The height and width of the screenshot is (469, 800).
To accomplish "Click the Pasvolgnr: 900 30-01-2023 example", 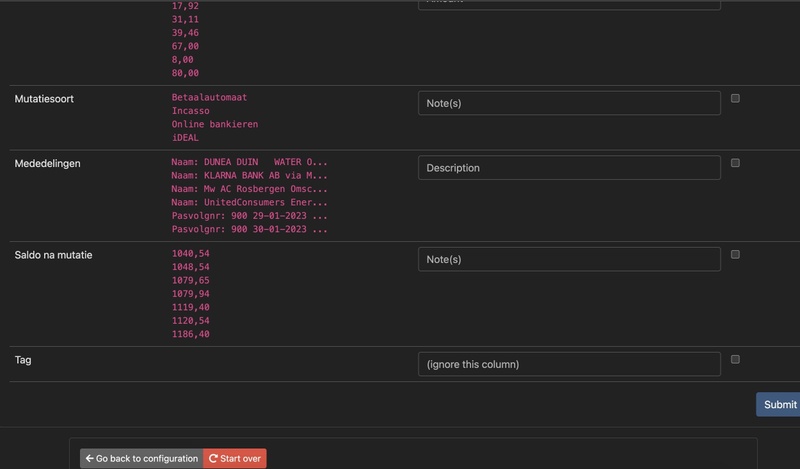I will click(x=249, y=229).
